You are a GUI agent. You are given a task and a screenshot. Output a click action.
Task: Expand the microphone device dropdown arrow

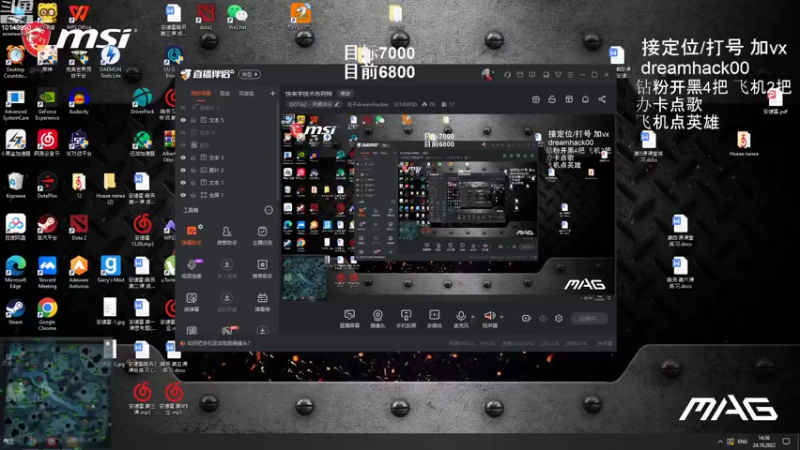(x=472, y=317)
